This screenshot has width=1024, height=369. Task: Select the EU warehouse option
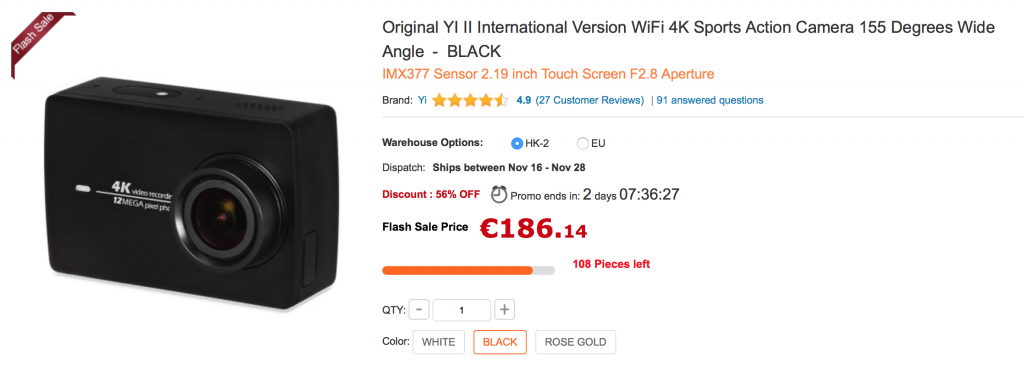(x=583, y=144)
